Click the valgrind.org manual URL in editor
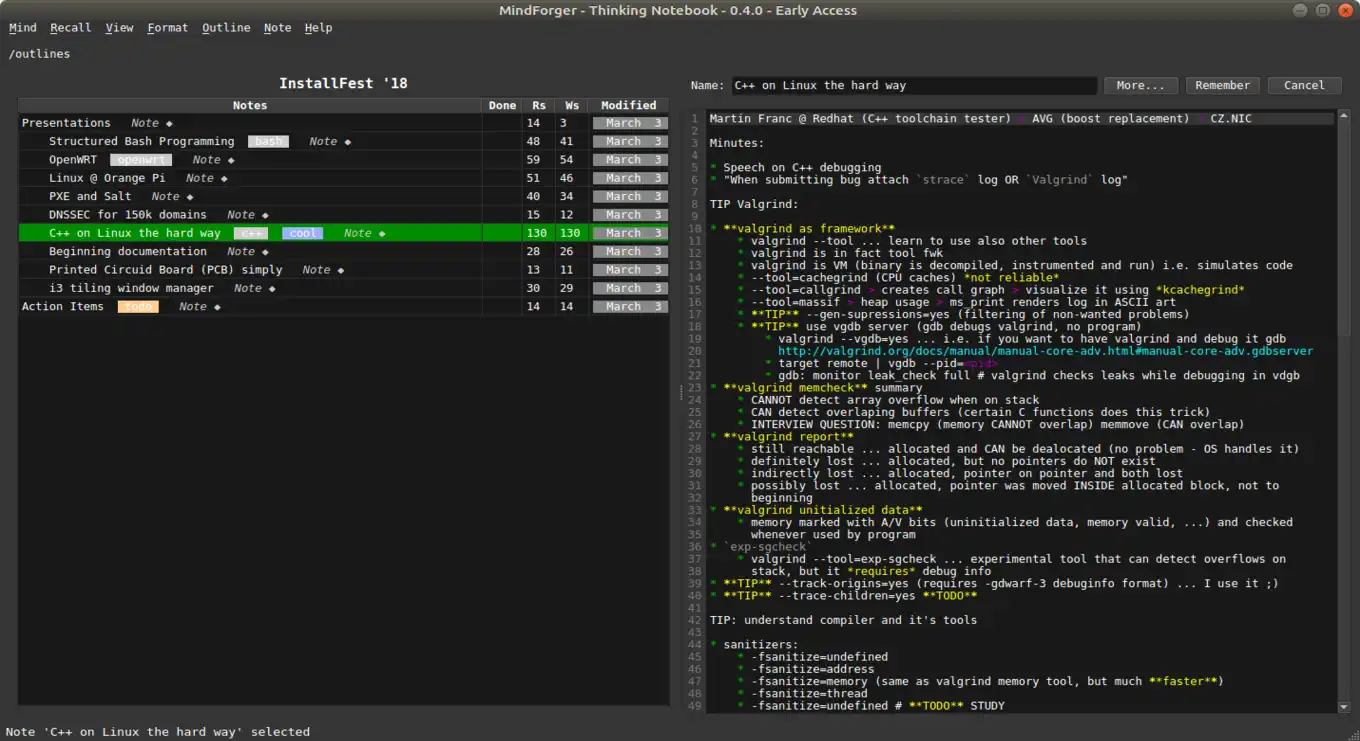The width and height of the screenshot is (1360, 741). tap(1045, 352)
